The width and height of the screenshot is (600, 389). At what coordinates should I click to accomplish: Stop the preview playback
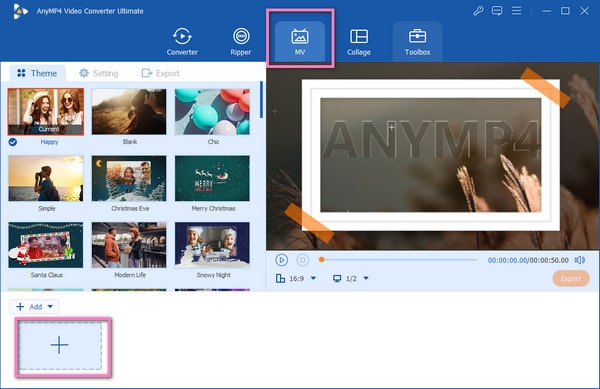pyautogui.click(x=302, y=260)
